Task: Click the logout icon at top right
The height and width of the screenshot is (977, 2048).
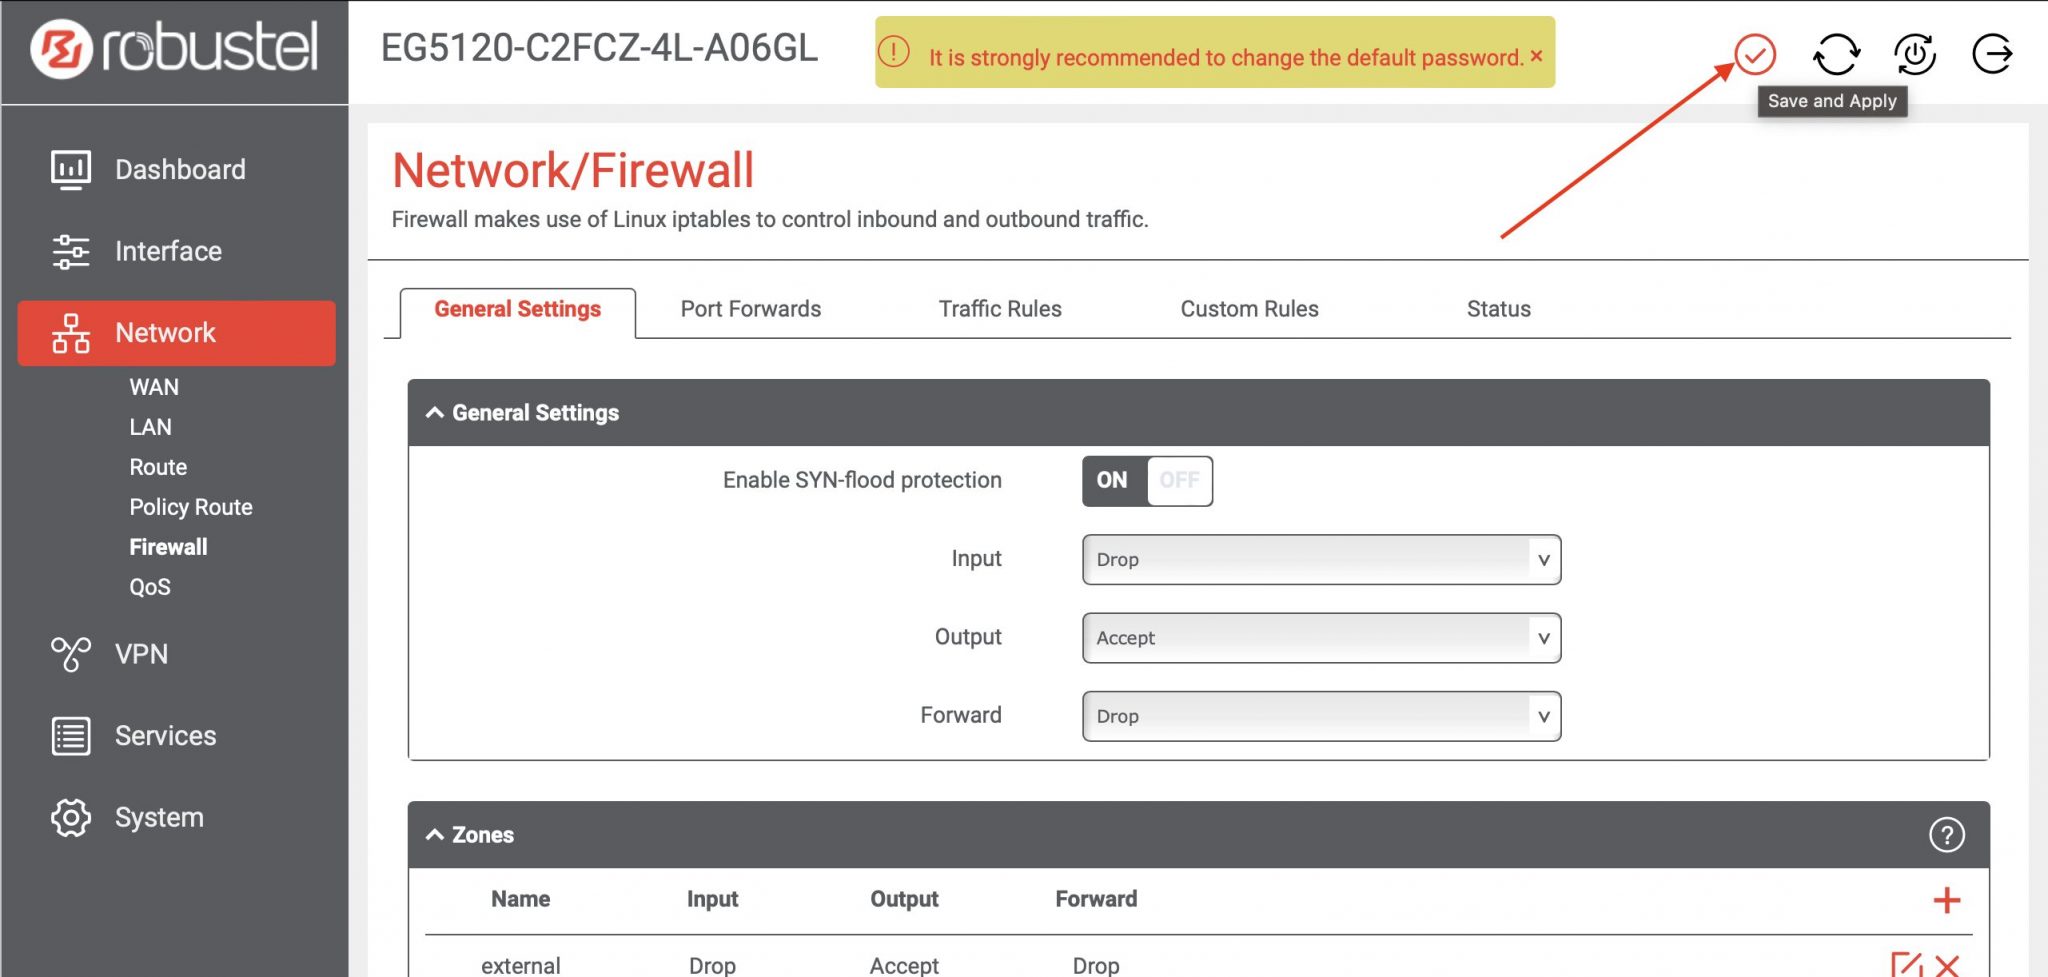Action: [x=1992, y=54]
